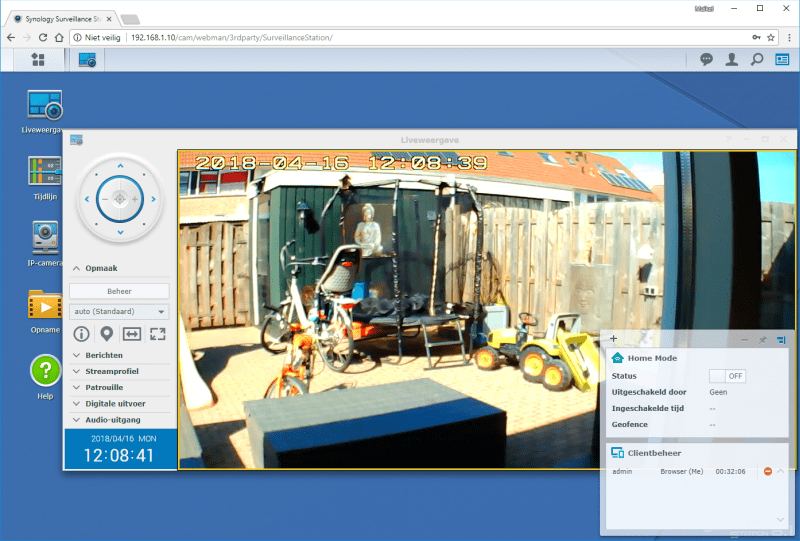
Task: Pan camera right with PTZ arrow
Action: pyautogui.click(x=153, y=199)
